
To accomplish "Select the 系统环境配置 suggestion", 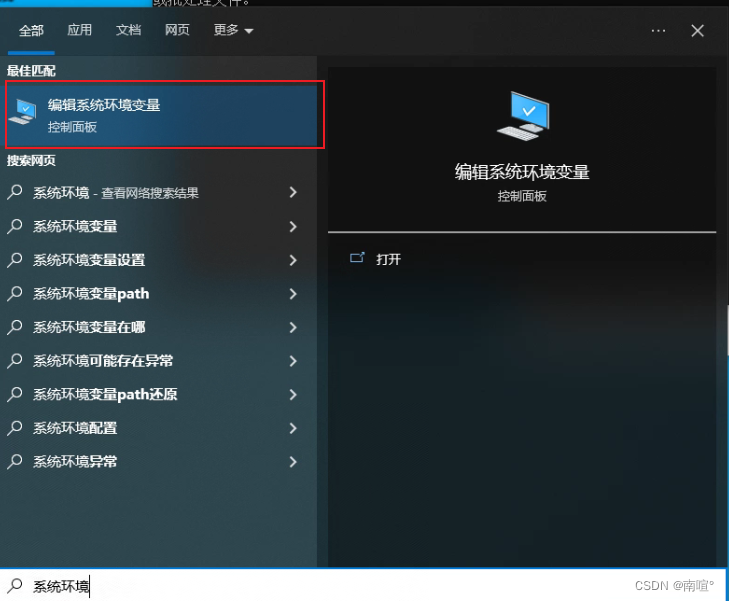I will coord(158,428).
